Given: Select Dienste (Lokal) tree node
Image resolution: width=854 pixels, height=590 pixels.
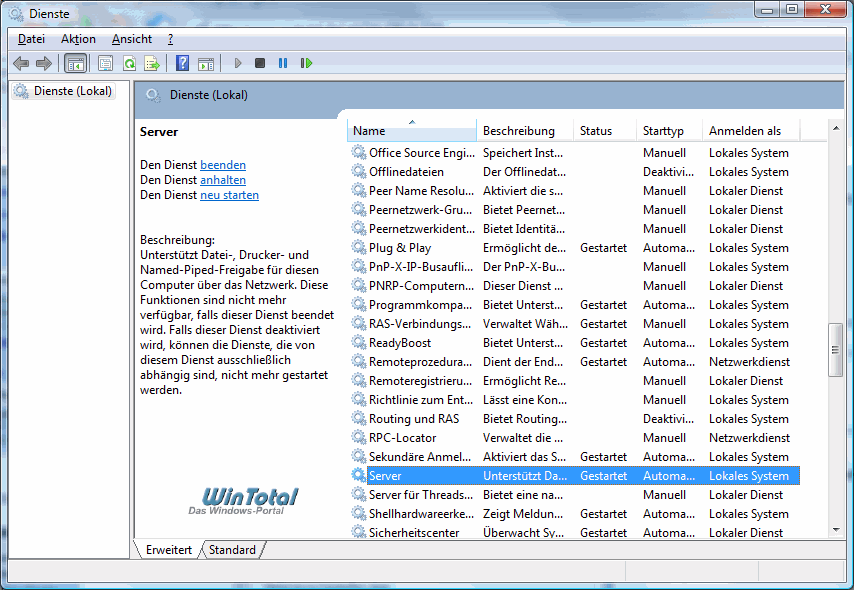Looking at the screenshot, I should point(64,91).
